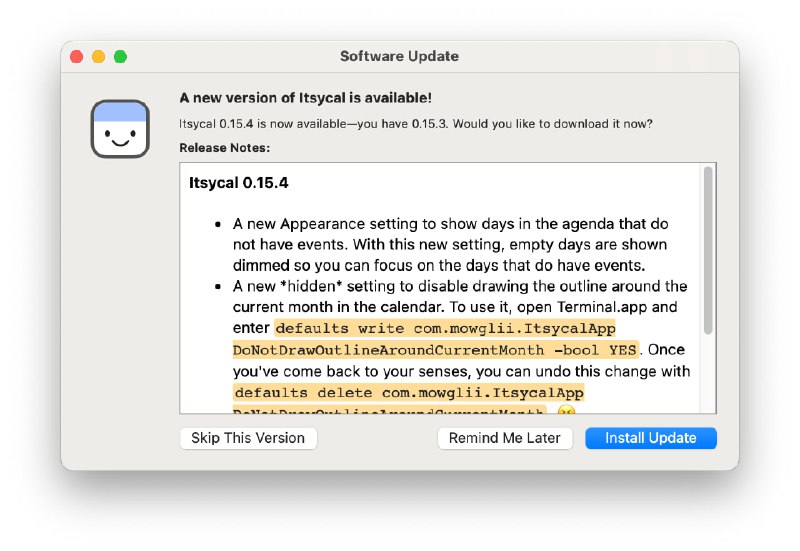This screenshot has height=551, width=800.
Task: Skip This Version of Itsycal
Action: point(248,438)
